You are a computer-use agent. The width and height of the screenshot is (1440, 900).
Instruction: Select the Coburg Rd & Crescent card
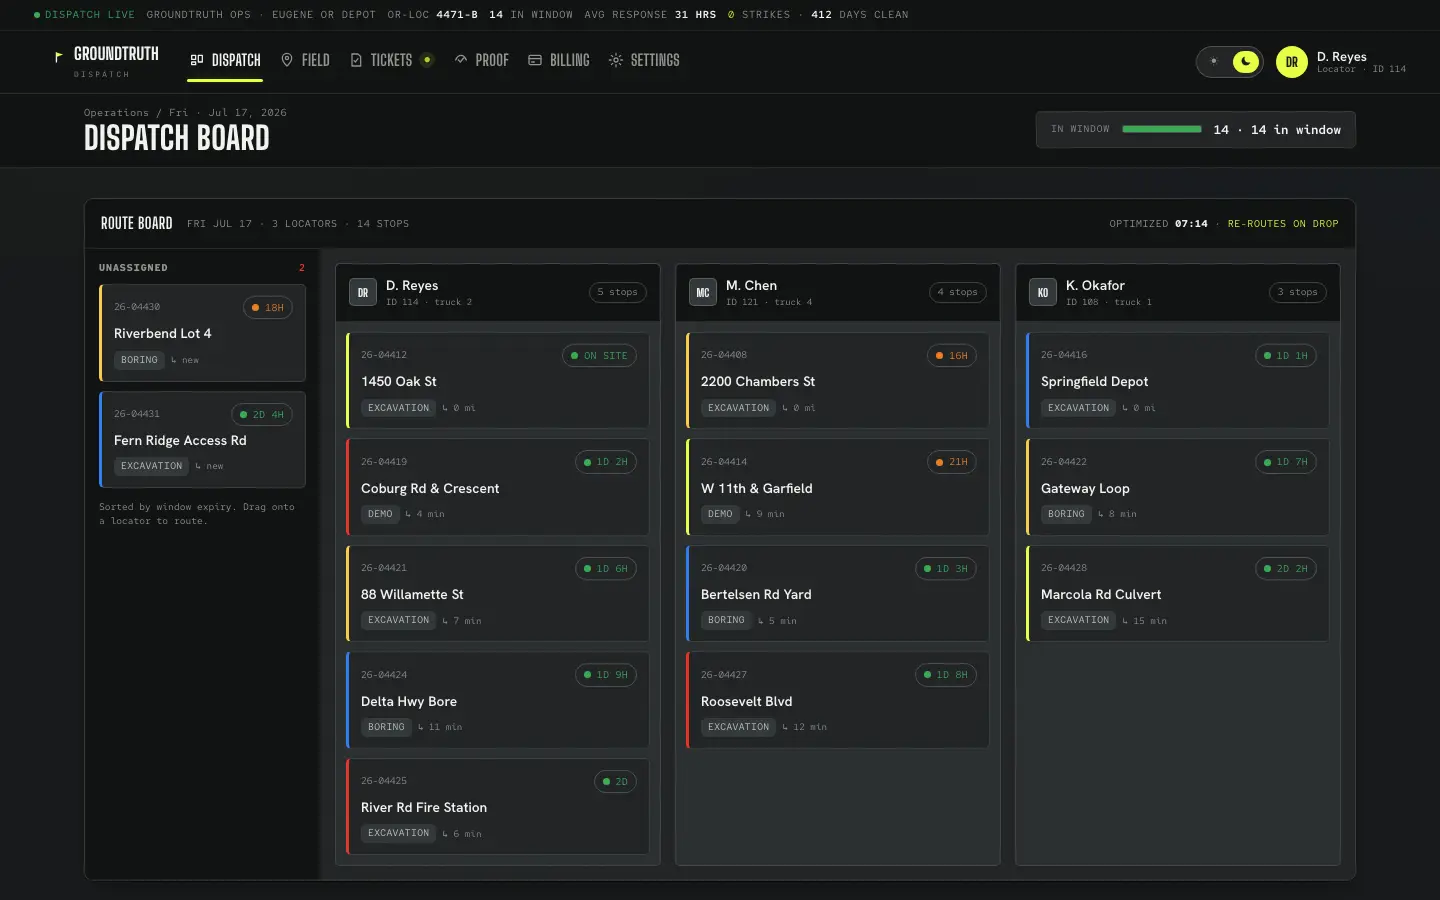[x=498, y=488]
